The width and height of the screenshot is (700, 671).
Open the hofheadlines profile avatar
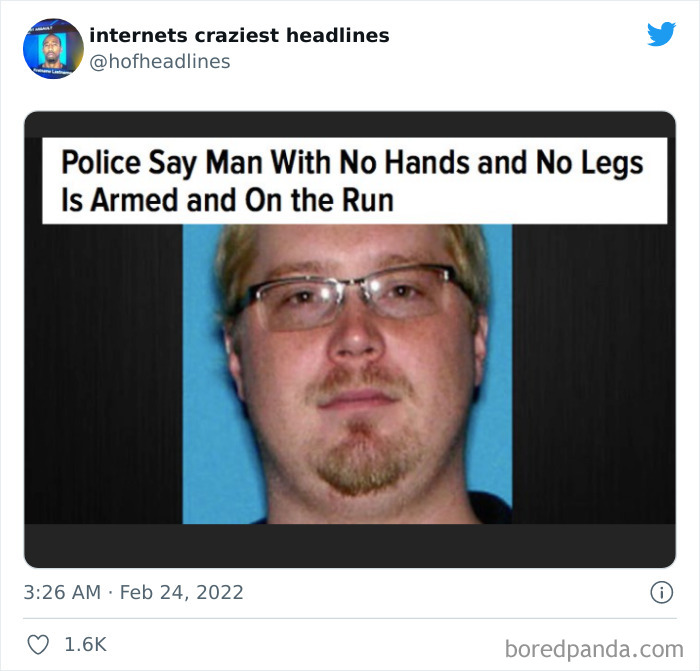[x=53, y=49]
